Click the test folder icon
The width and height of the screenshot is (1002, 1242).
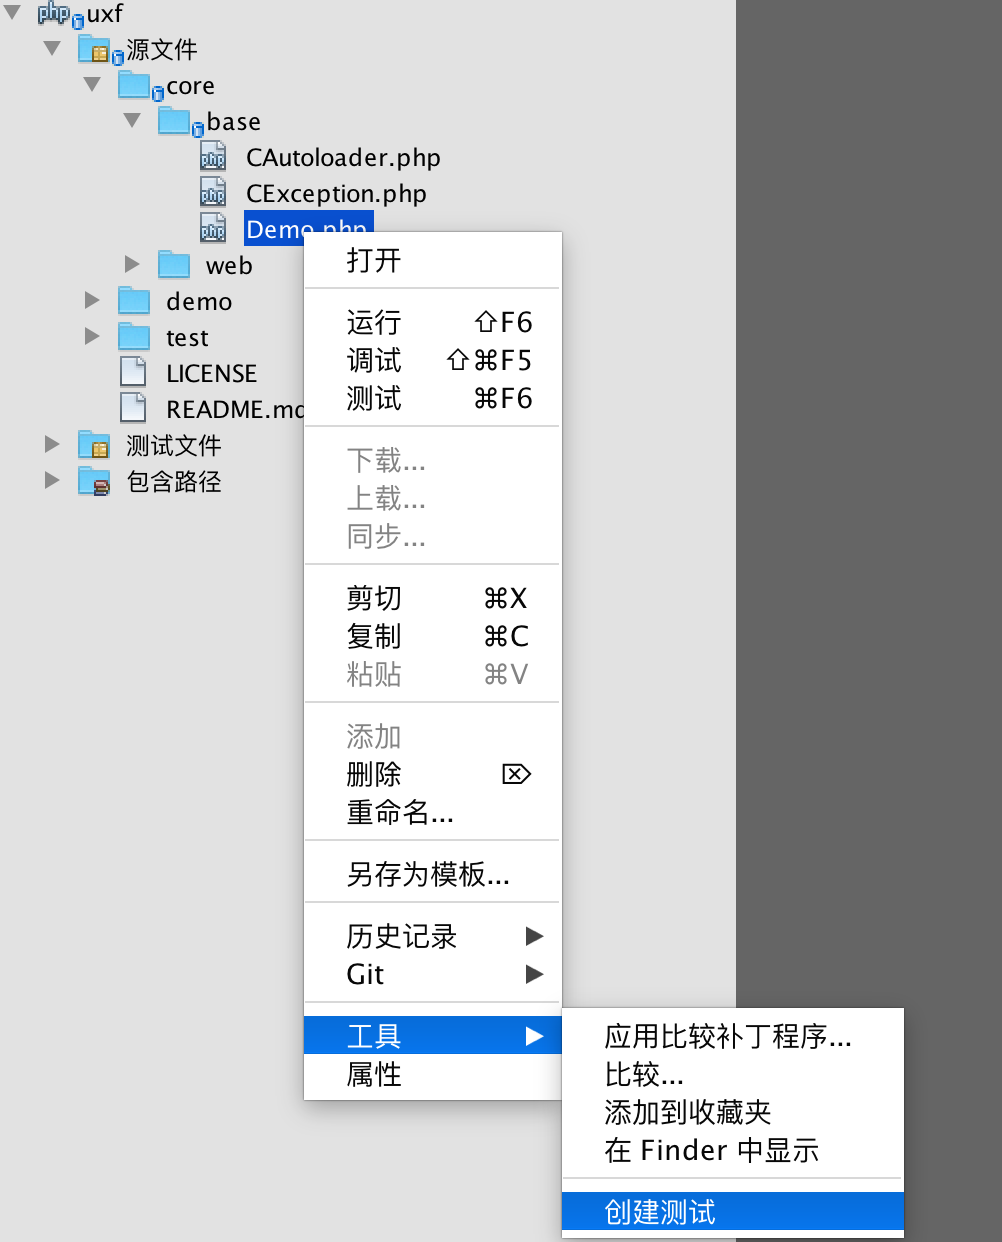(134, 337)
